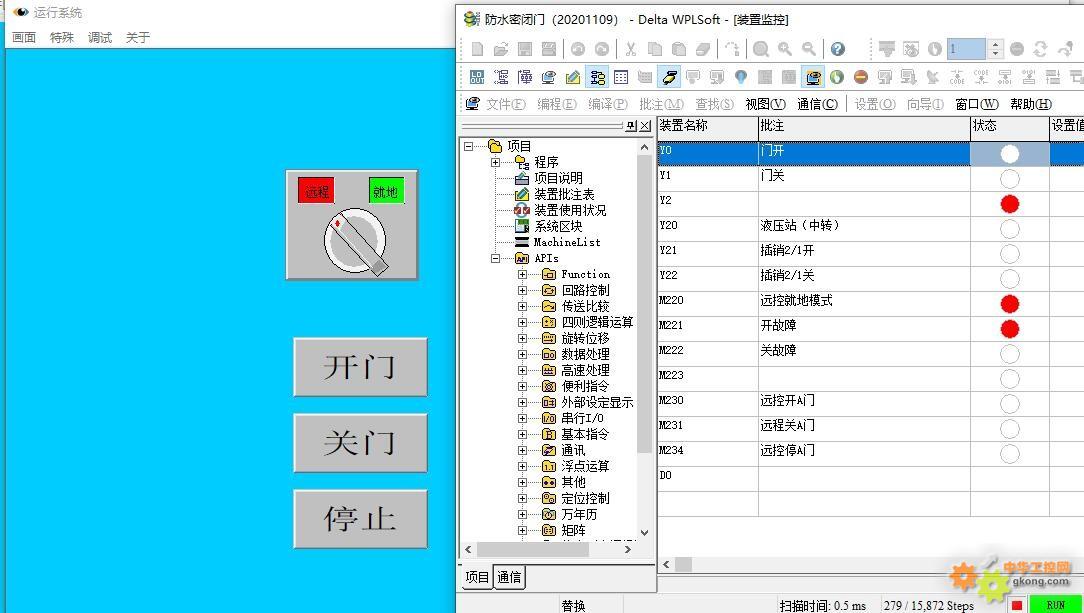This screenshot has height=613, width=1084.
Task: Switch to the 通信 tab at panel bottom
Action: click(x=509, y=577)
